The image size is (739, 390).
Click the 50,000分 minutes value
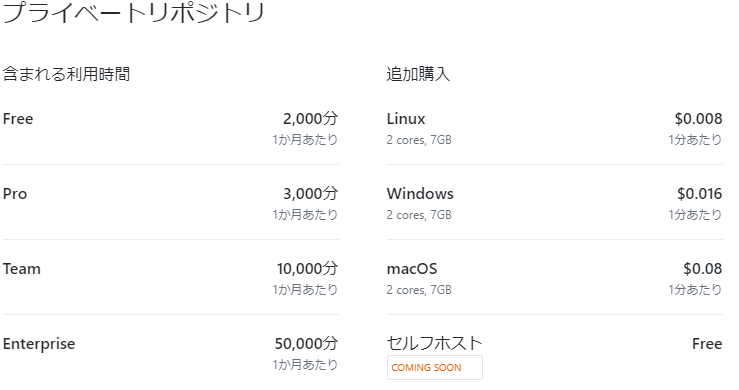pyautogui.click(x=306, y=344)
